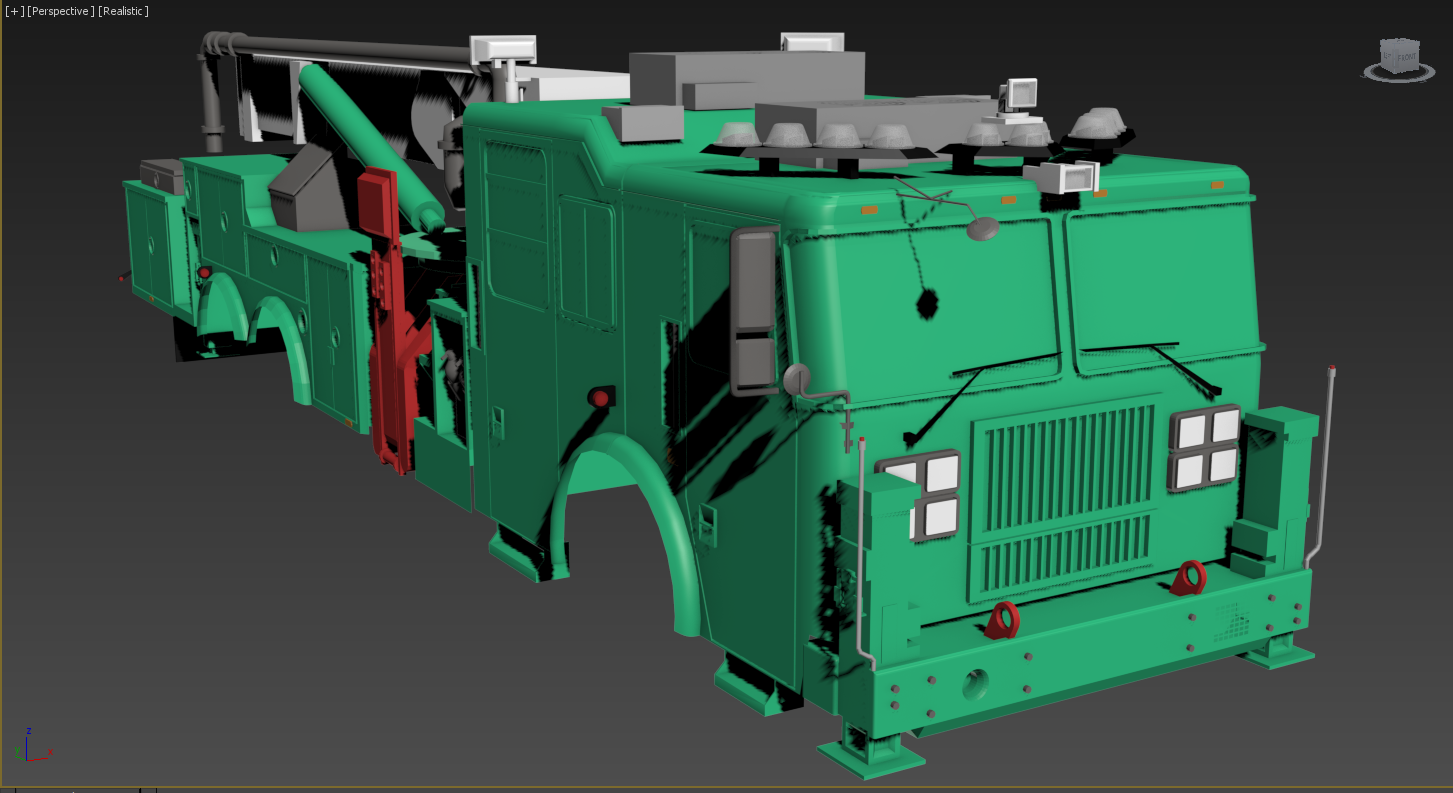The height and width of the screenshot is (793, 1453).
Task: Select the round red marker light on cab side
Action: click(600, 398)
